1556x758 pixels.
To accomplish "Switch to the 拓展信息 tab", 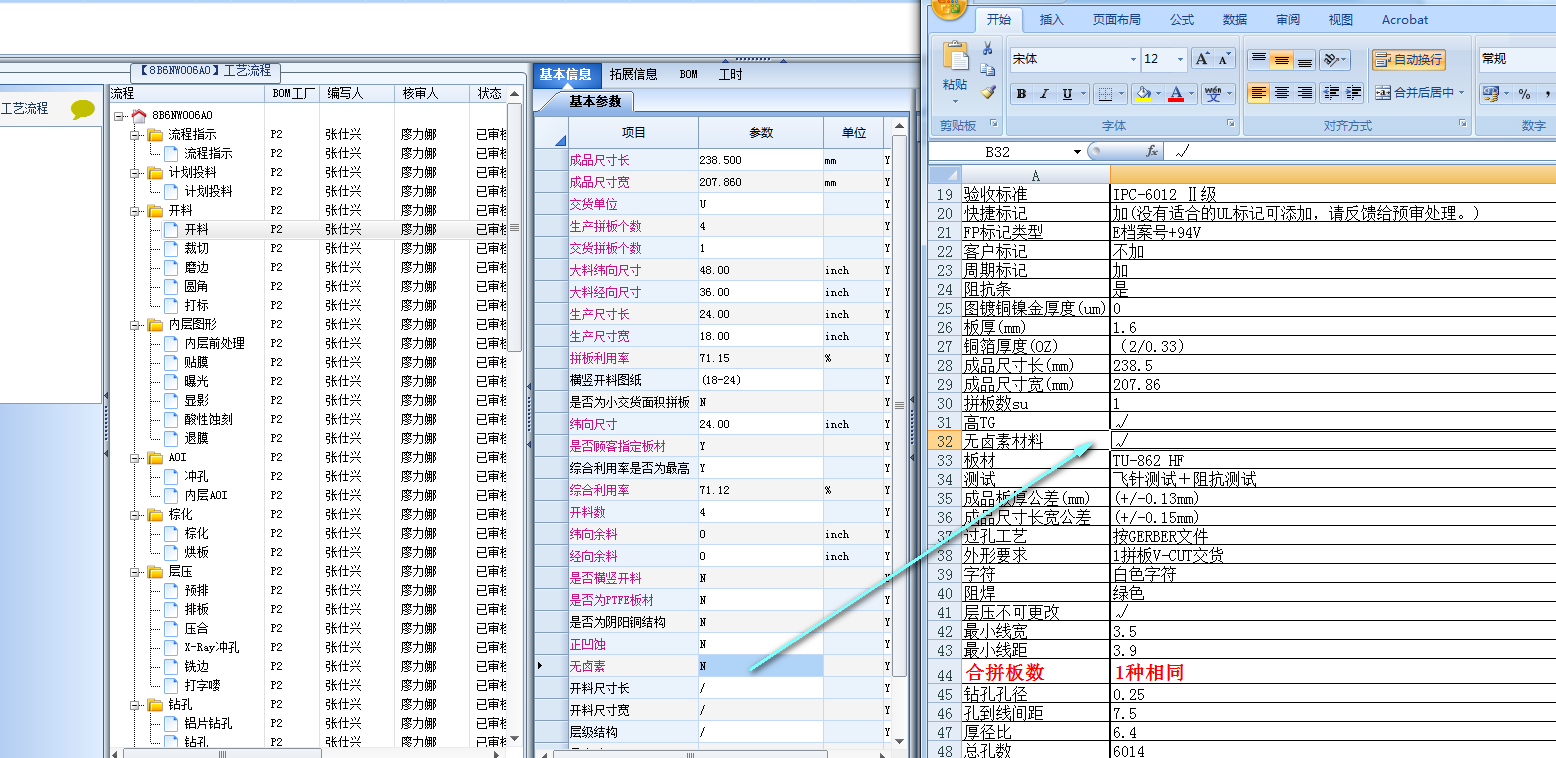I will (x=634, y=74).
